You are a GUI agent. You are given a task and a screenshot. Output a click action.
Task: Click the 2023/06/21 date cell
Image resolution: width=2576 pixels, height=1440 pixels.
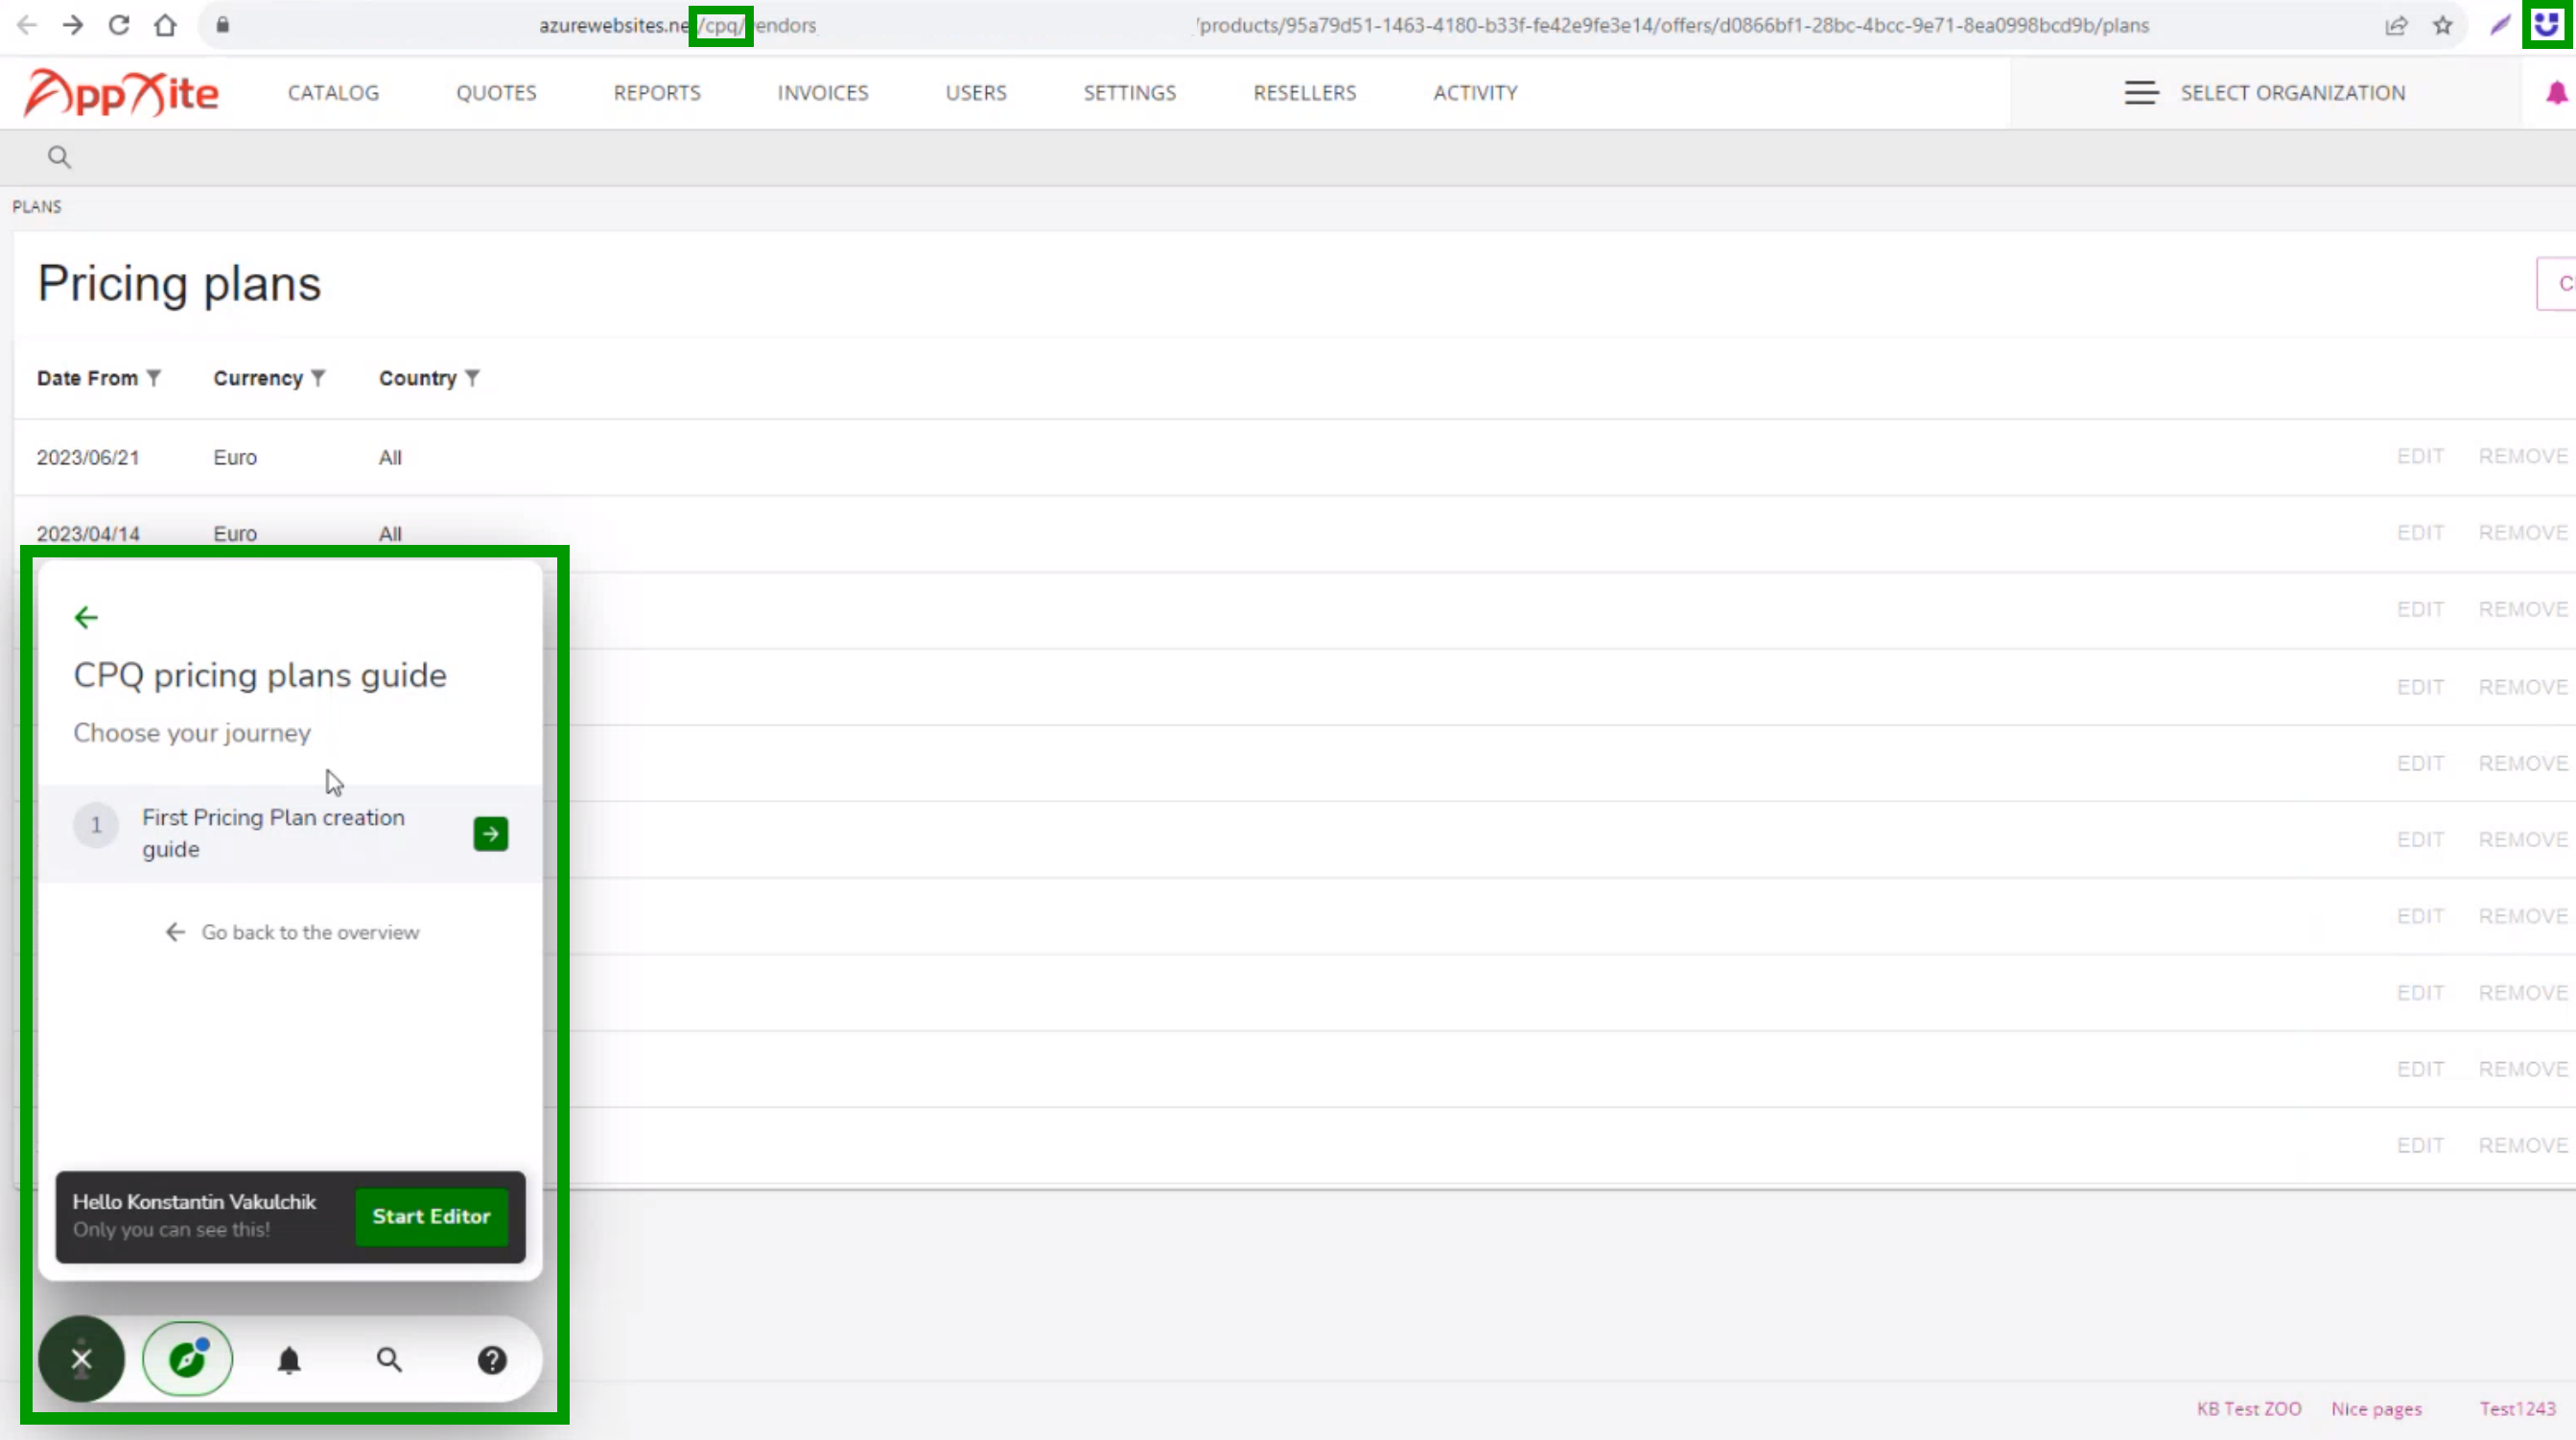(88, 457)
